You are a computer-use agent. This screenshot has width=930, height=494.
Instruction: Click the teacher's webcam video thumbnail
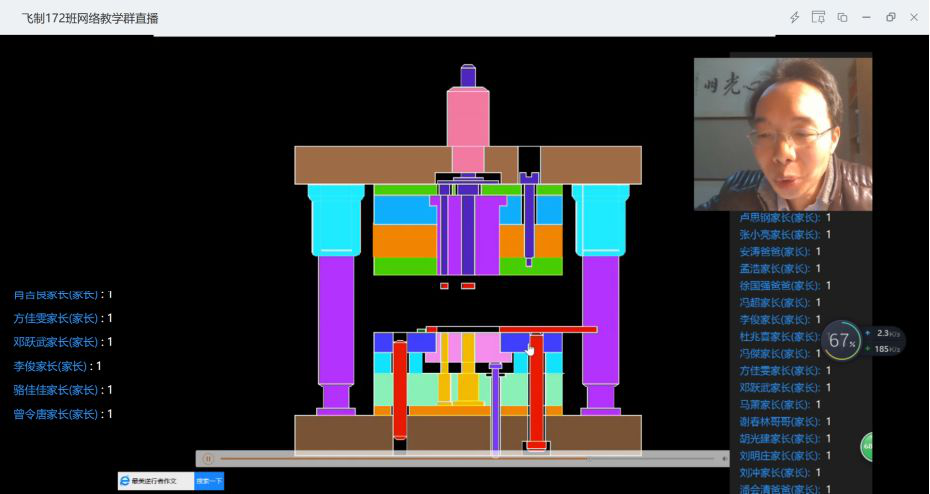pyautogui.click(x=783, y=133)
